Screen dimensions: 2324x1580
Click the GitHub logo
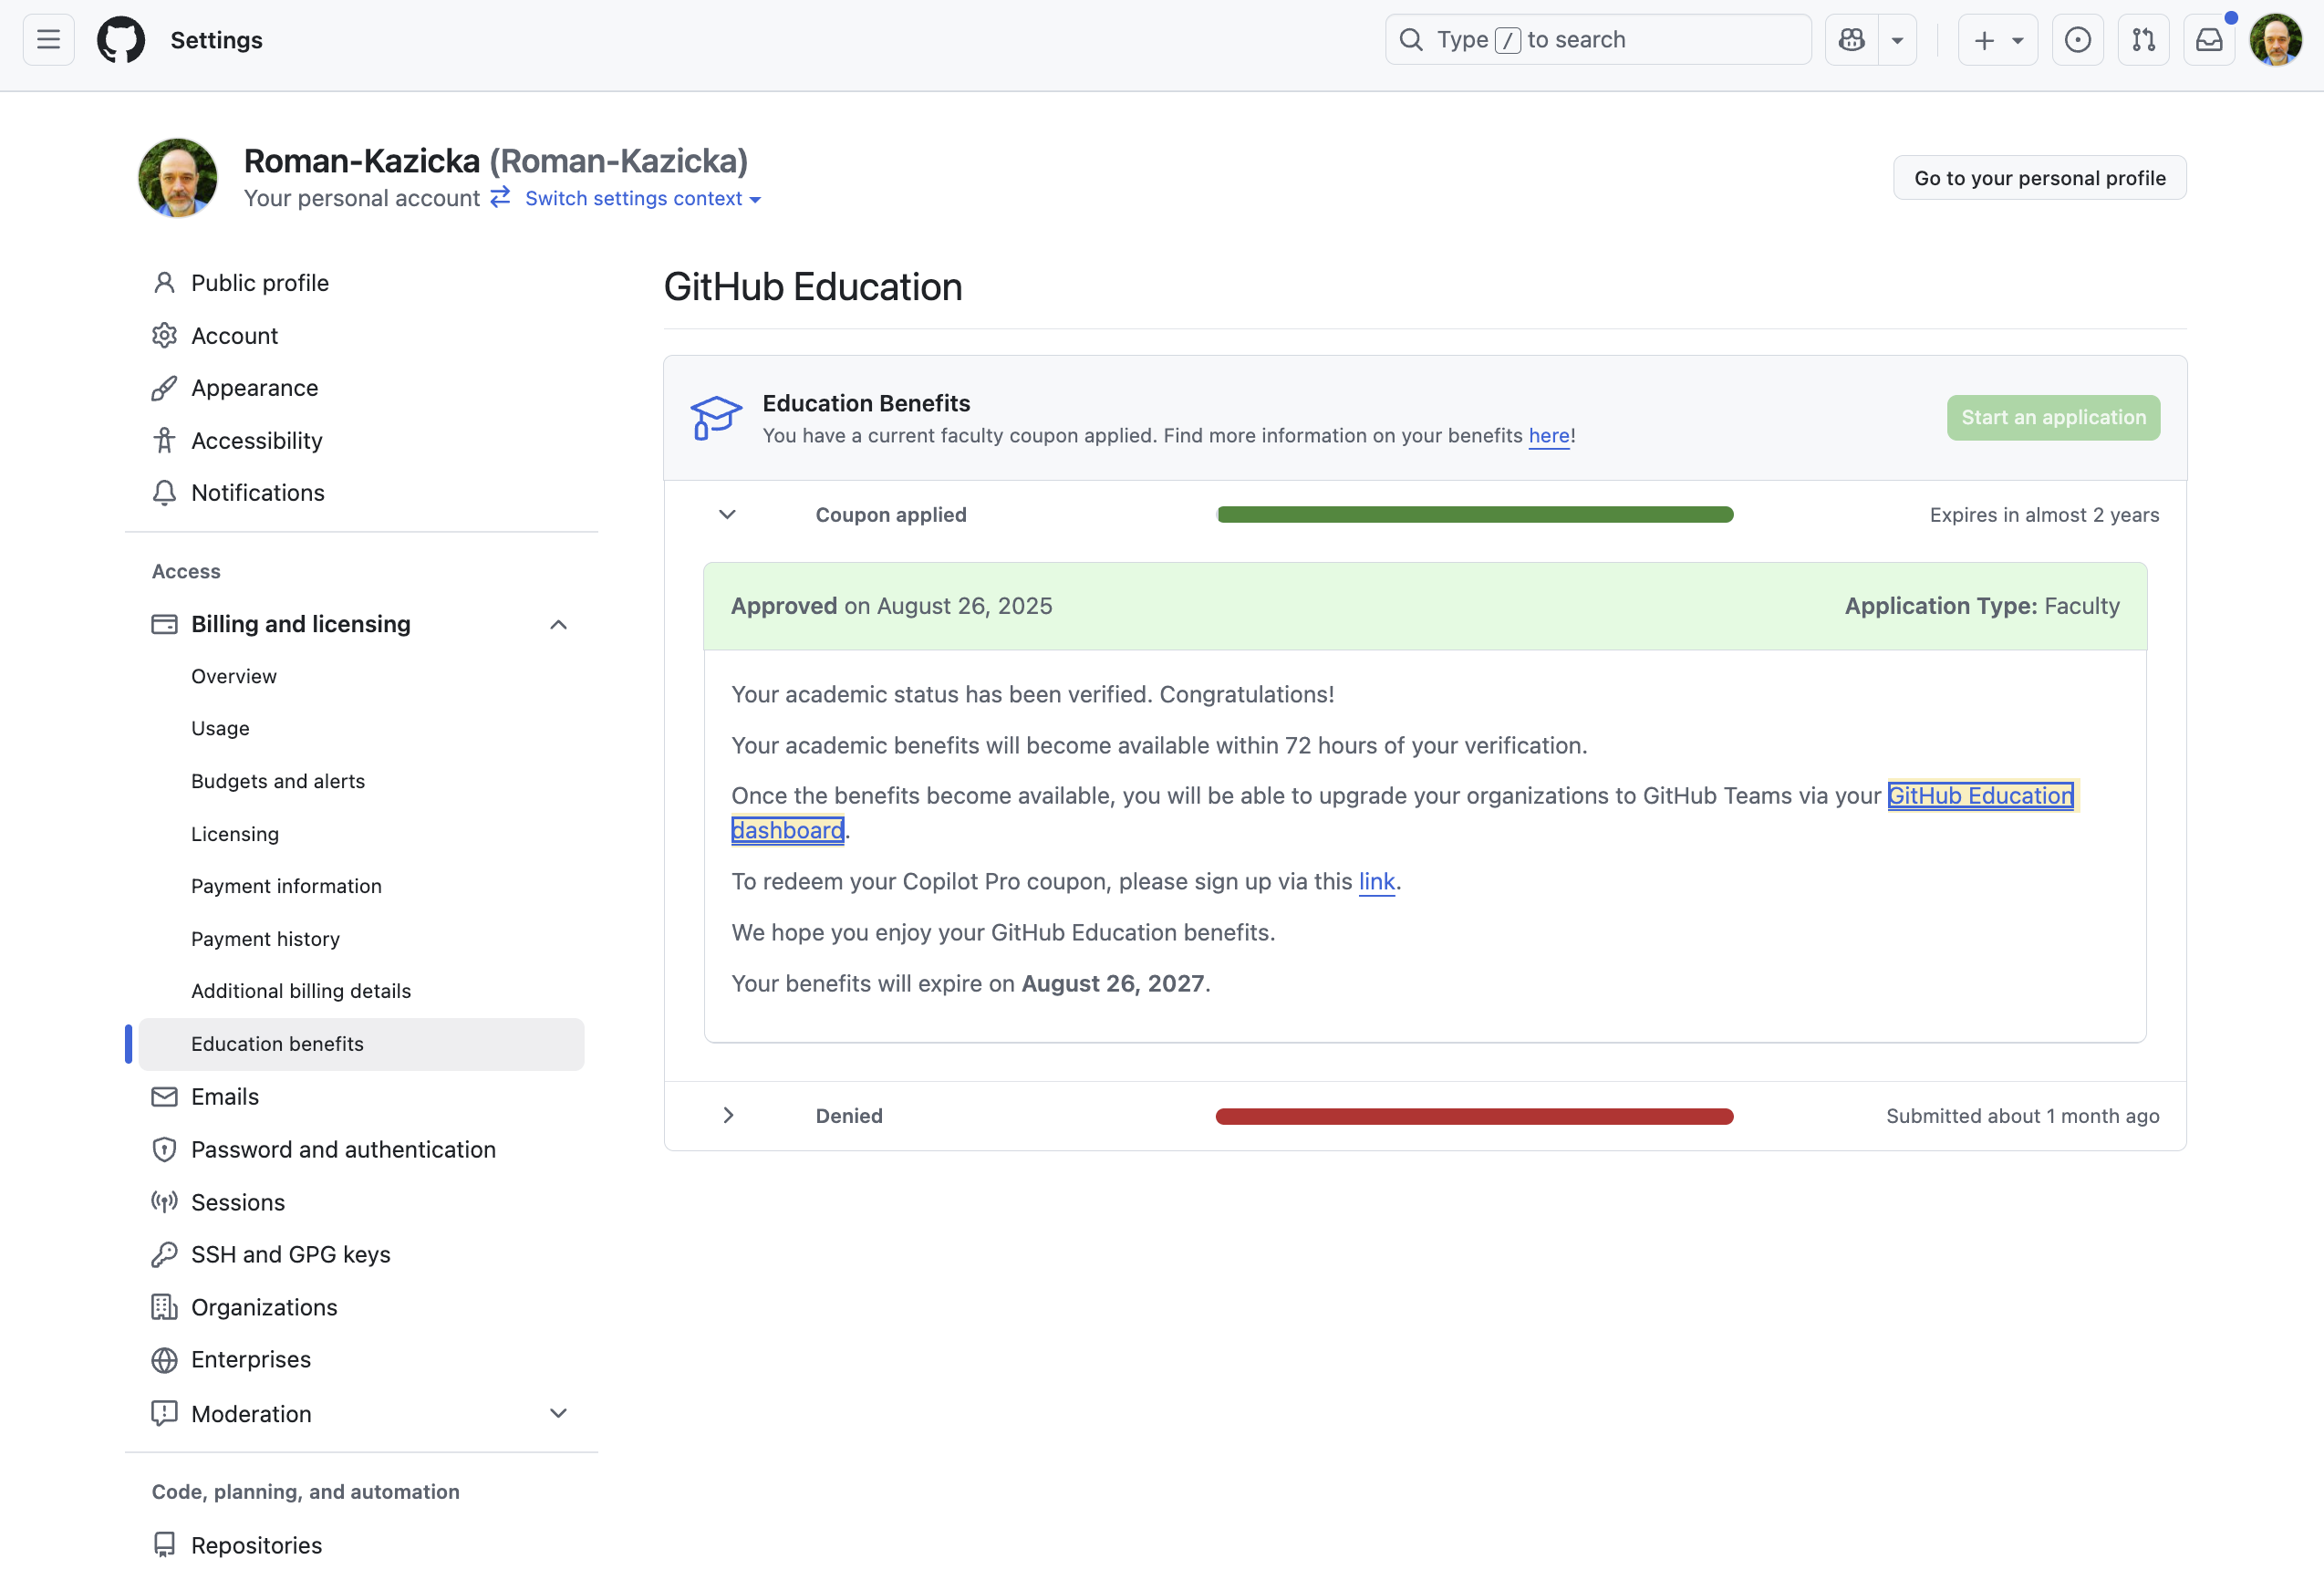coord(120,39)
